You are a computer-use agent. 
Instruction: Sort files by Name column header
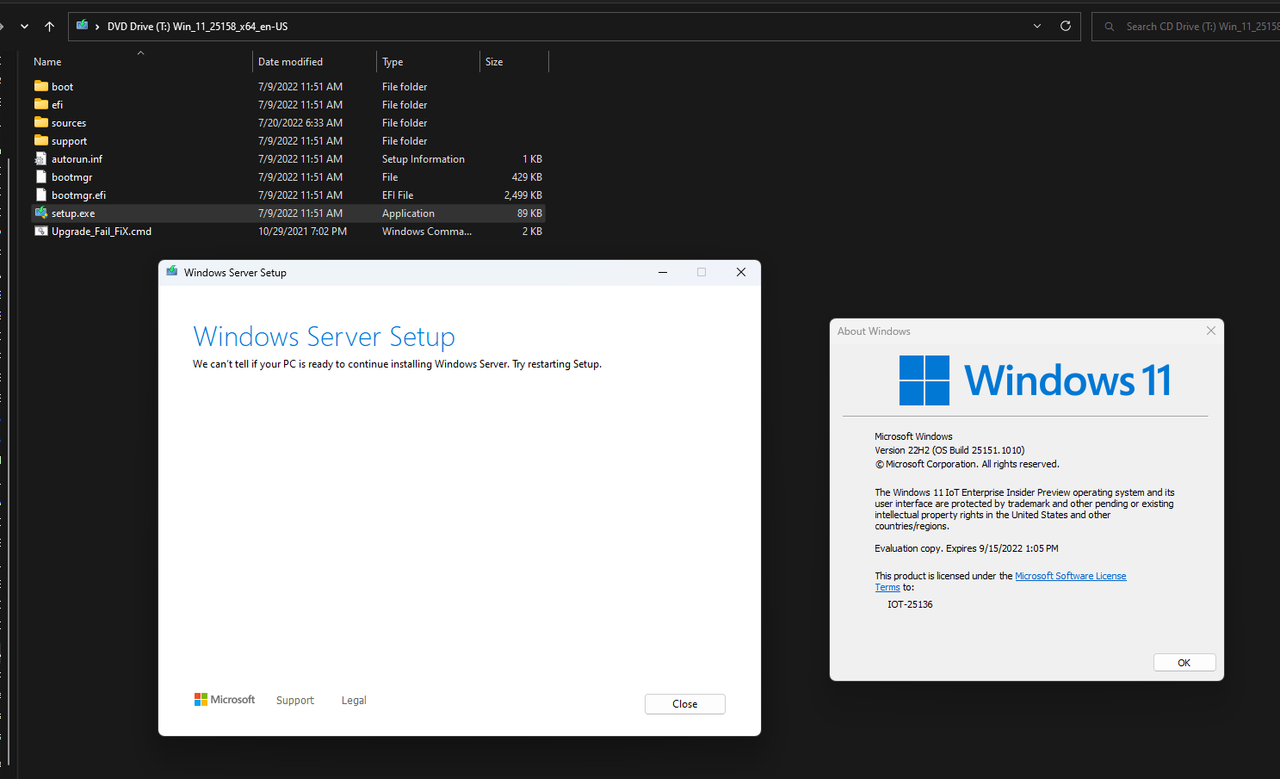(48, 62)
